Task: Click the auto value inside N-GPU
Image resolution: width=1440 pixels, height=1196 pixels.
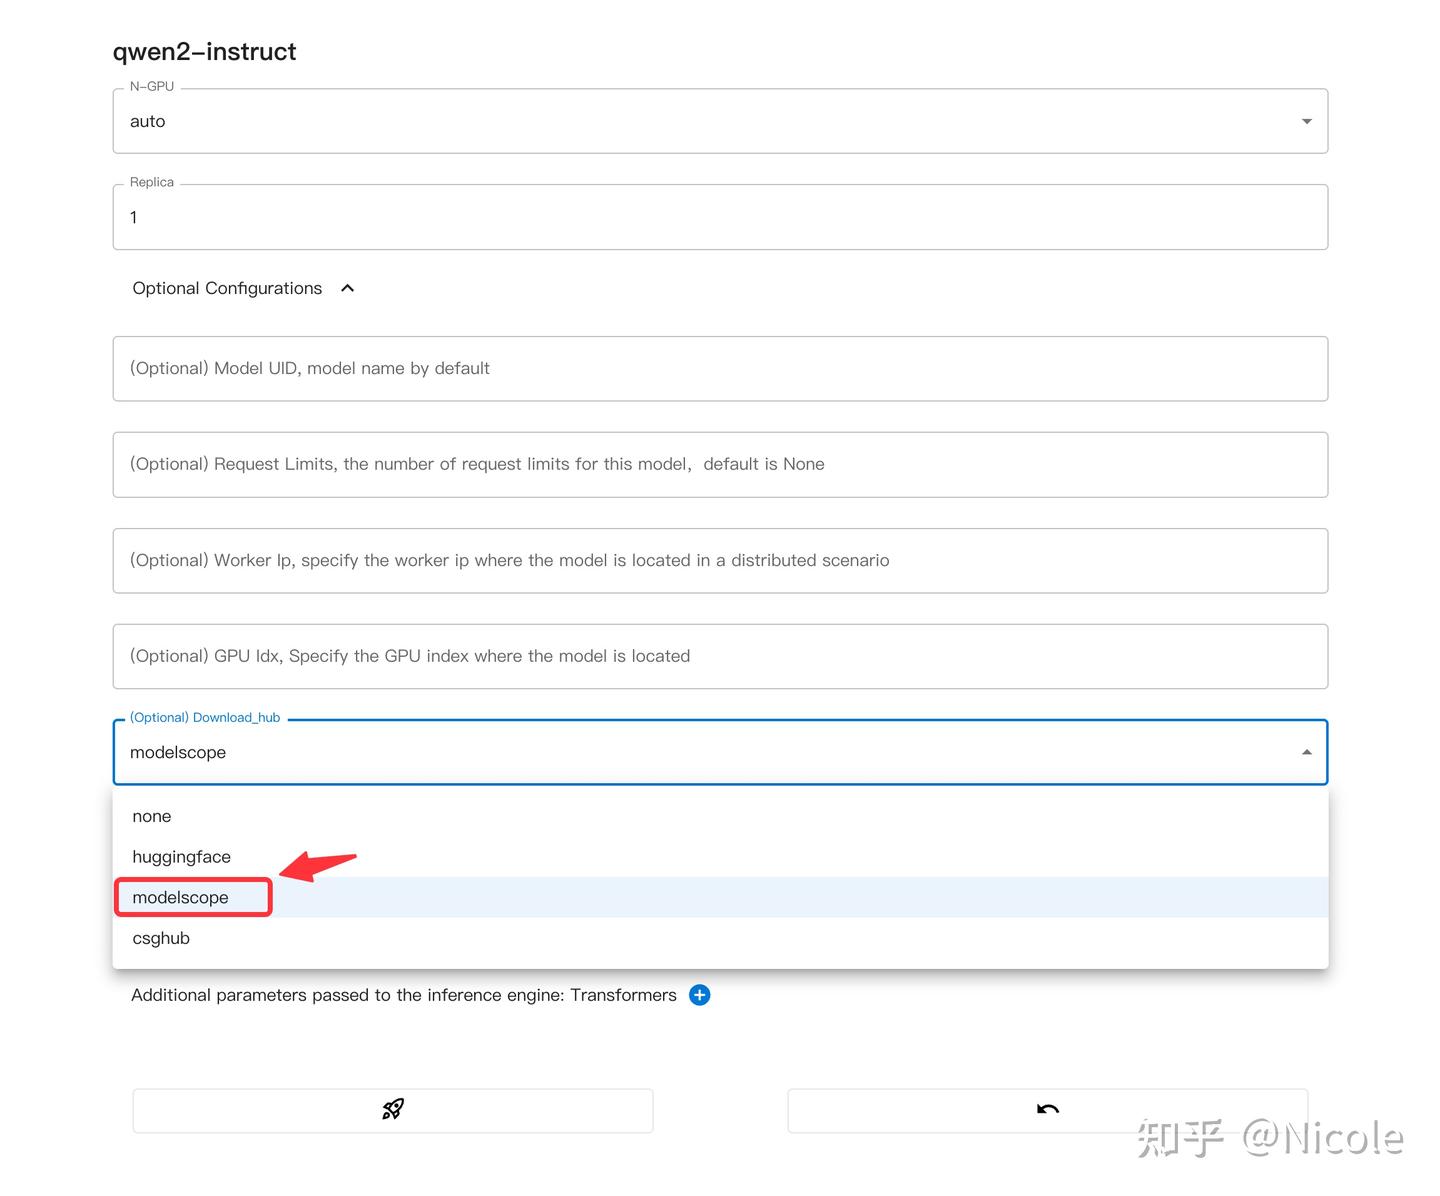Action: pos(147,121)
